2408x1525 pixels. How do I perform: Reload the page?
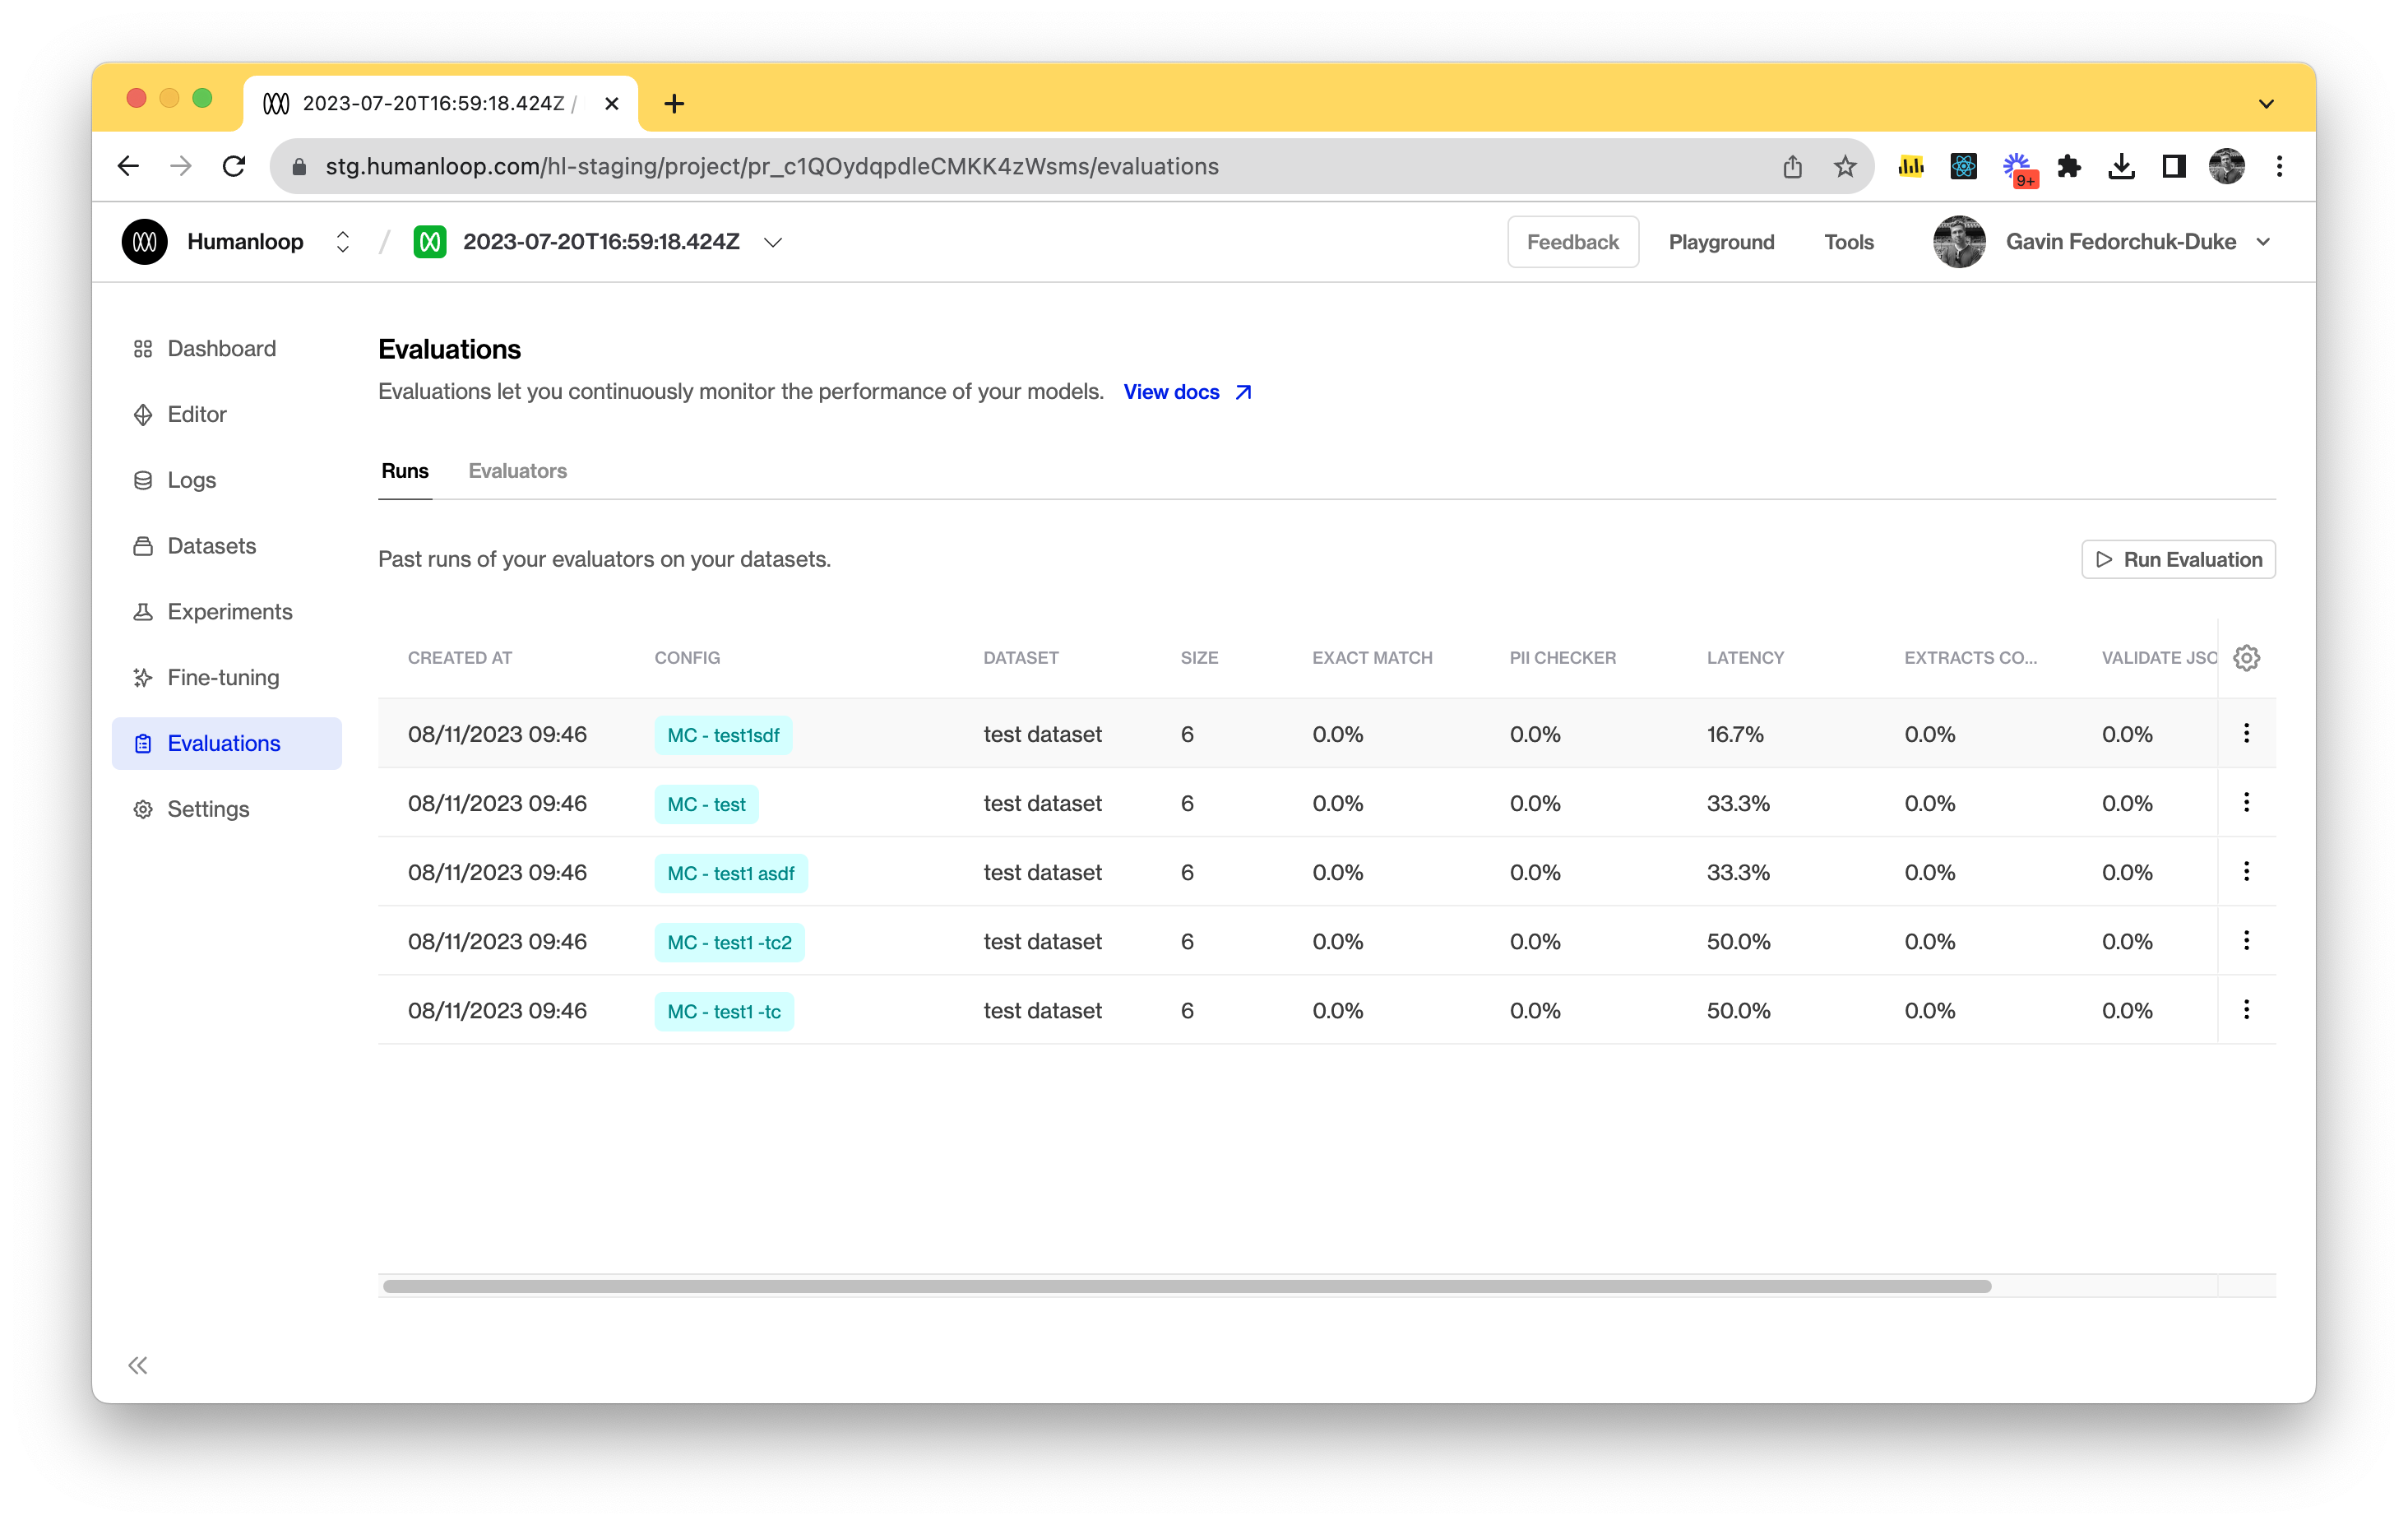coord(234,166)
